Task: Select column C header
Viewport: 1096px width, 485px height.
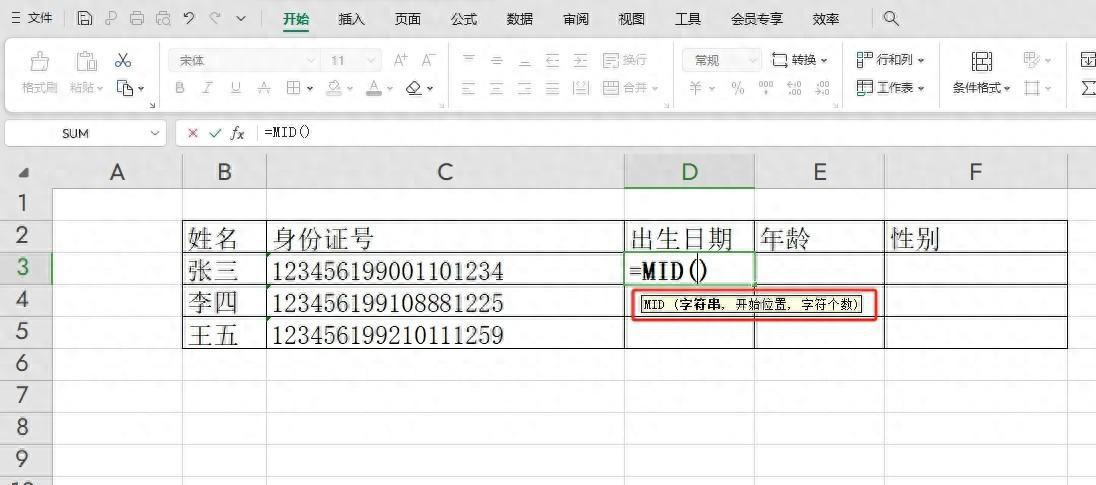Action: [445, 172]
